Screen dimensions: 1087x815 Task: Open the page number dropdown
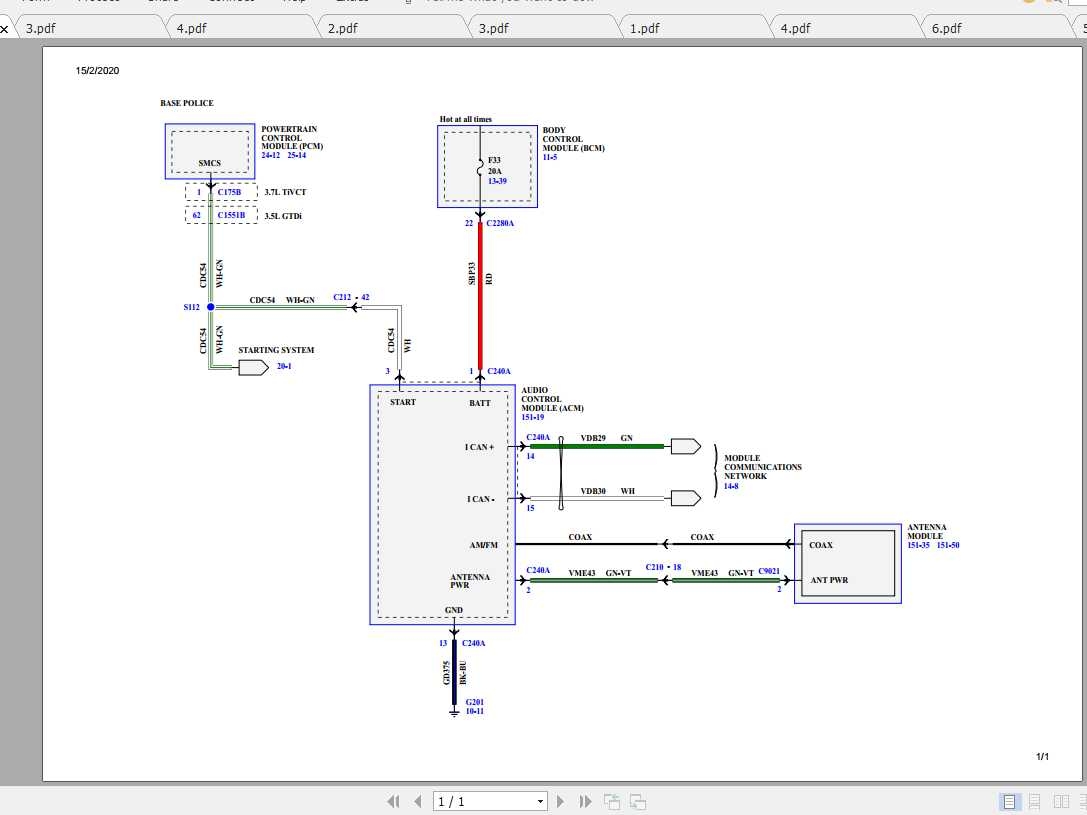[541, 801]
